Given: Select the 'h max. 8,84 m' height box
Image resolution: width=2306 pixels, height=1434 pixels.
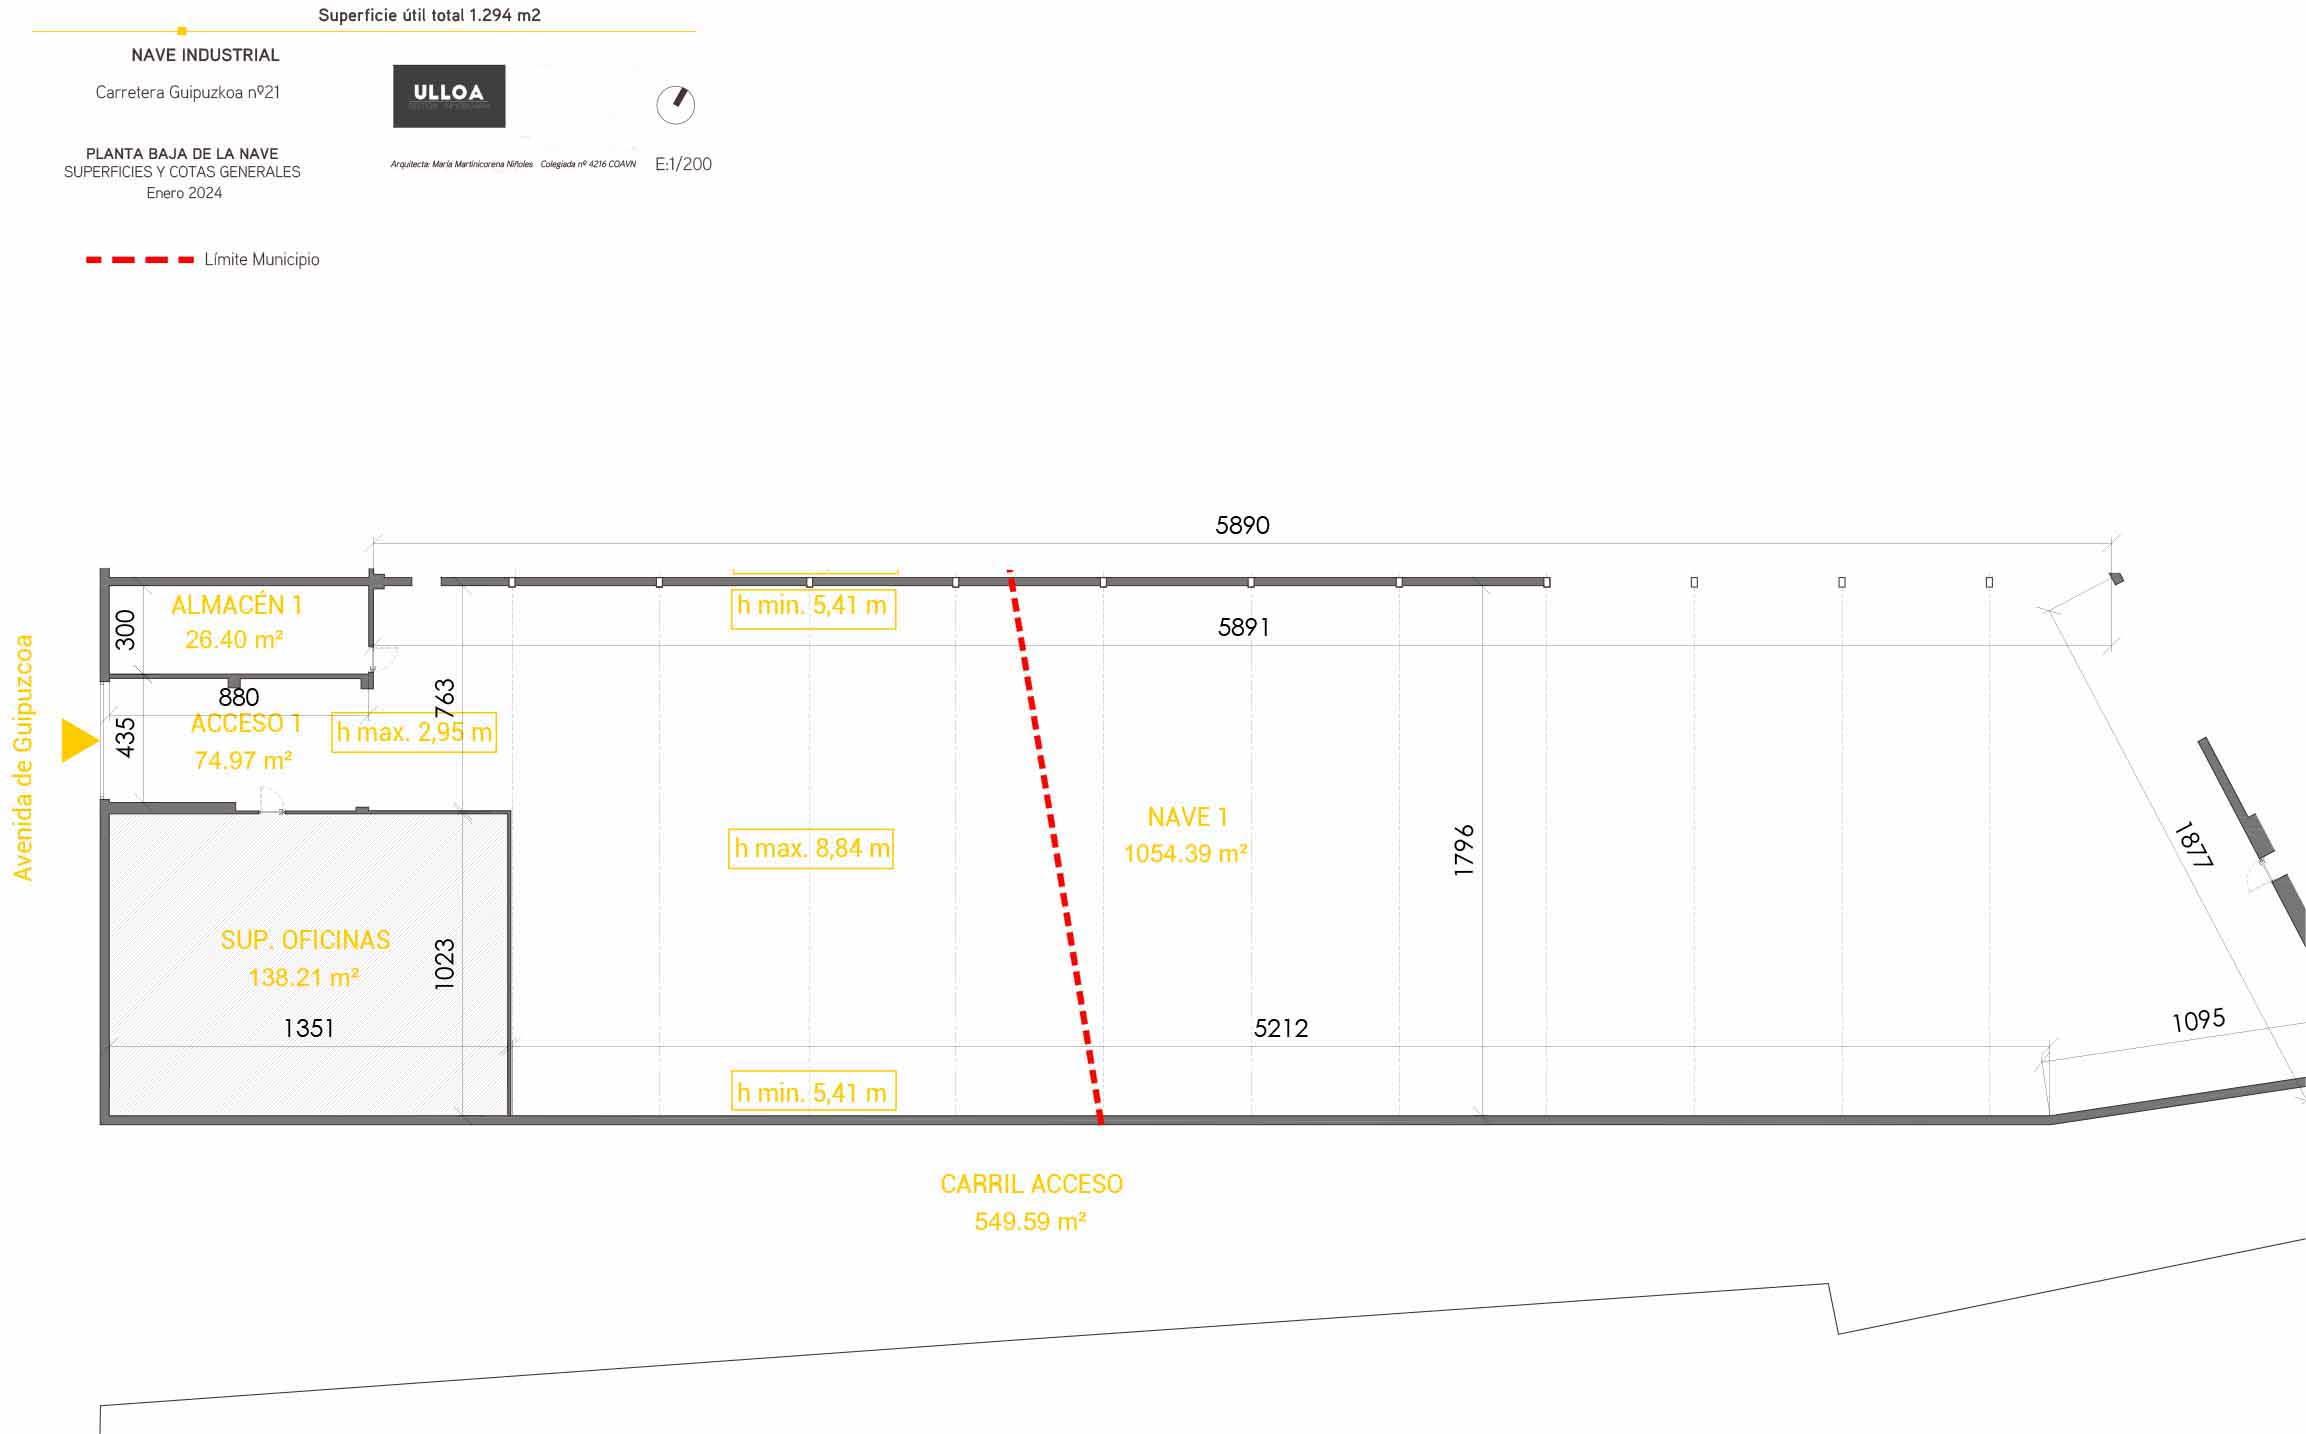Looking at the screenshot, I should (811, 849).
